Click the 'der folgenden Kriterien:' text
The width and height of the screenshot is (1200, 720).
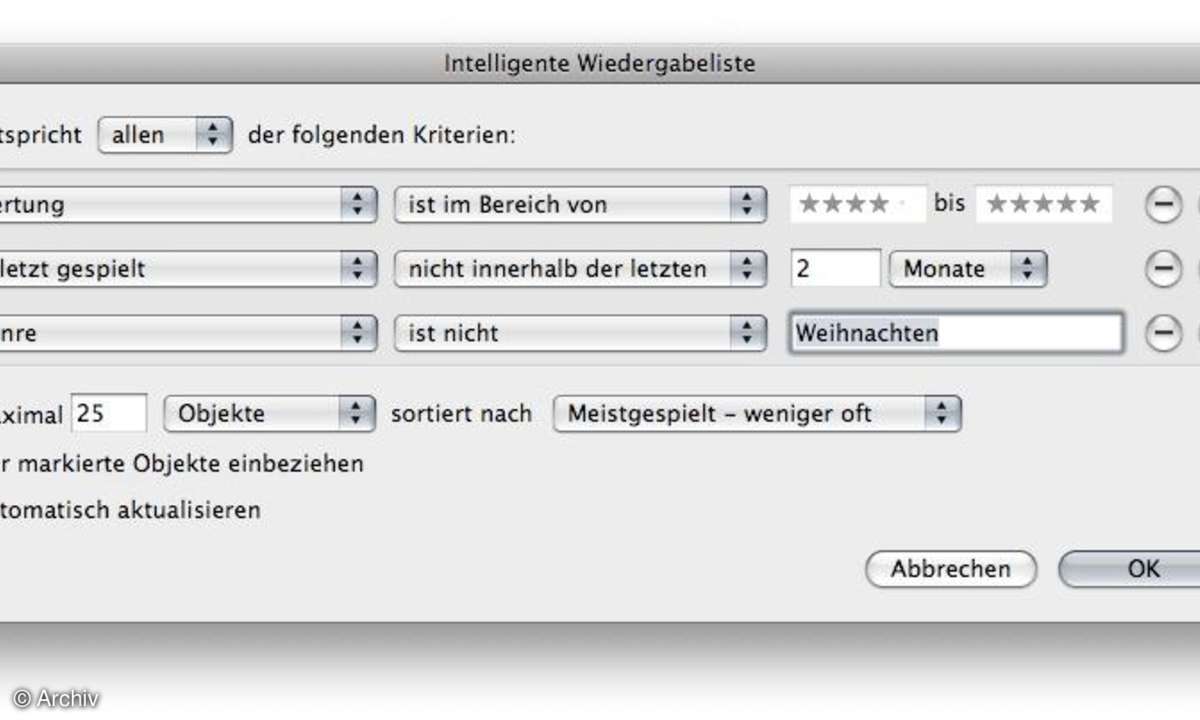pyautogui.click(x=382, y=135)
